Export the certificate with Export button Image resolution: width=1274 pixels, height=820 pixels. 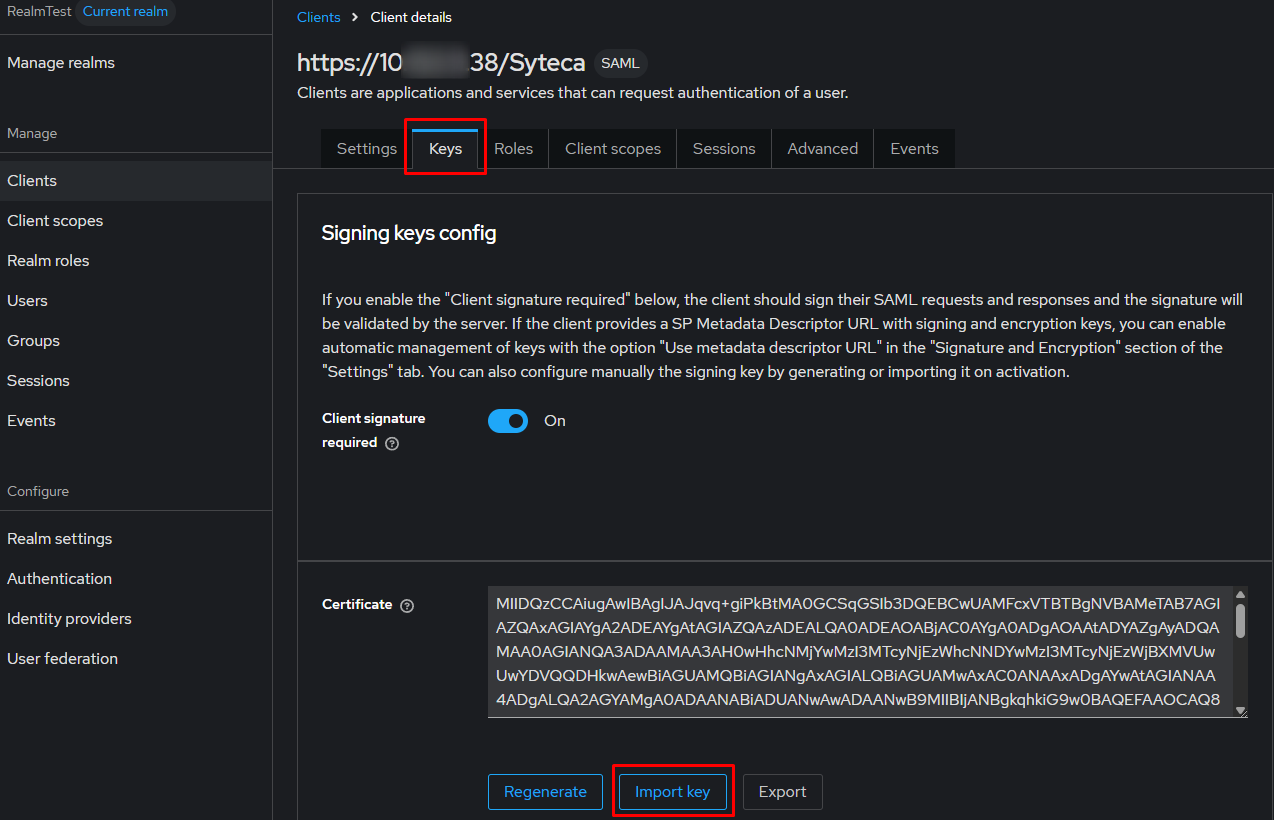[782, 792]
